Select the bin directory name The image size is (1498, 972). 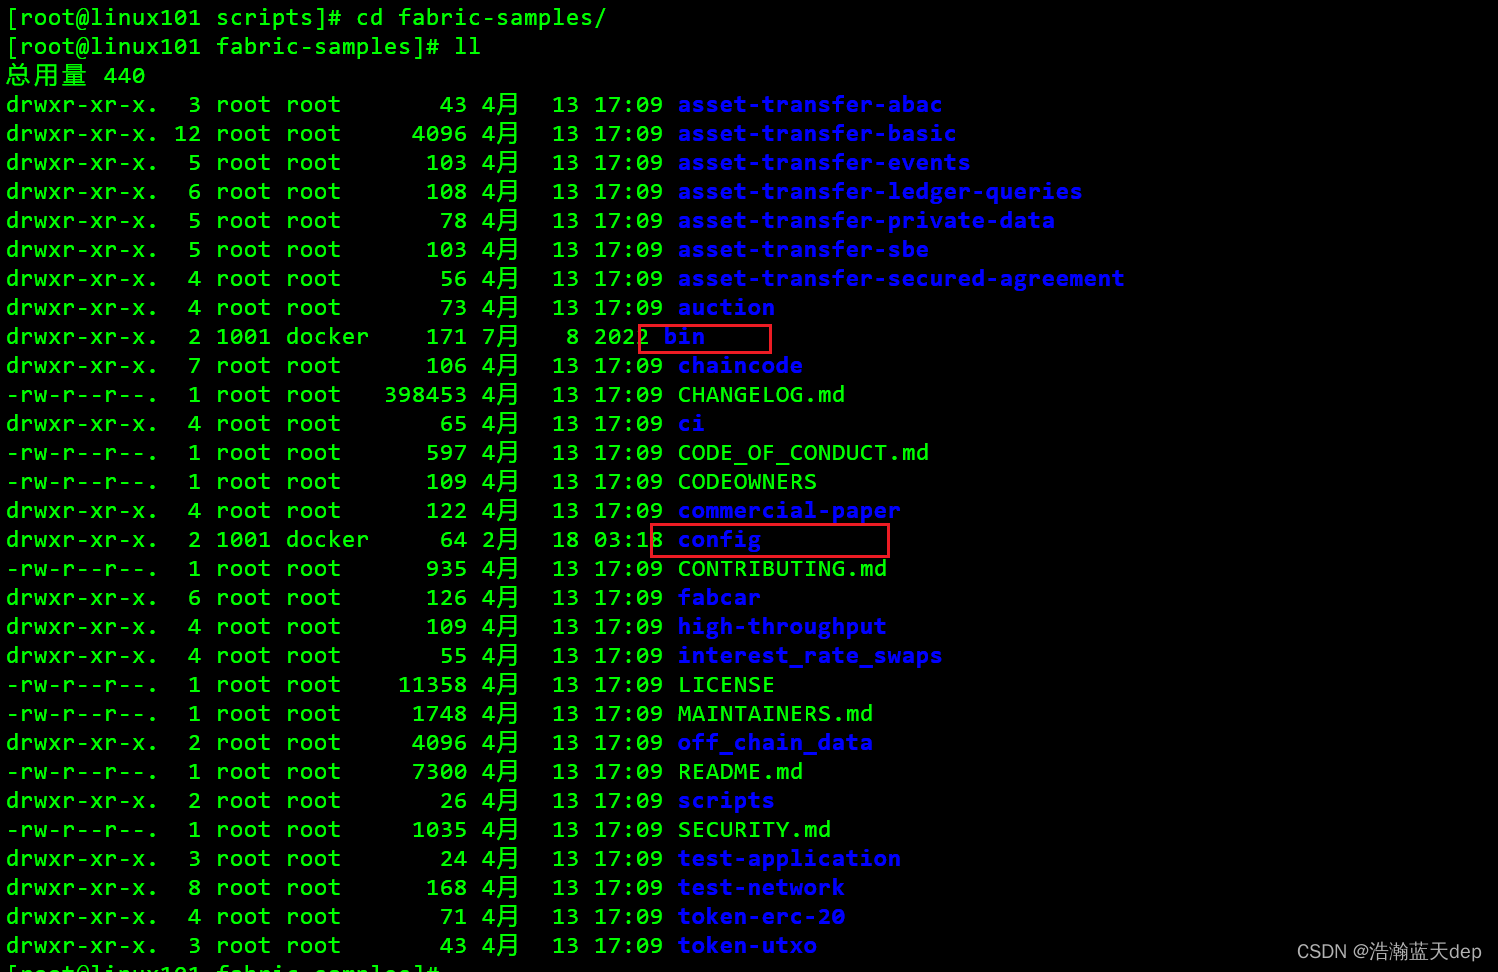[684, 337]
